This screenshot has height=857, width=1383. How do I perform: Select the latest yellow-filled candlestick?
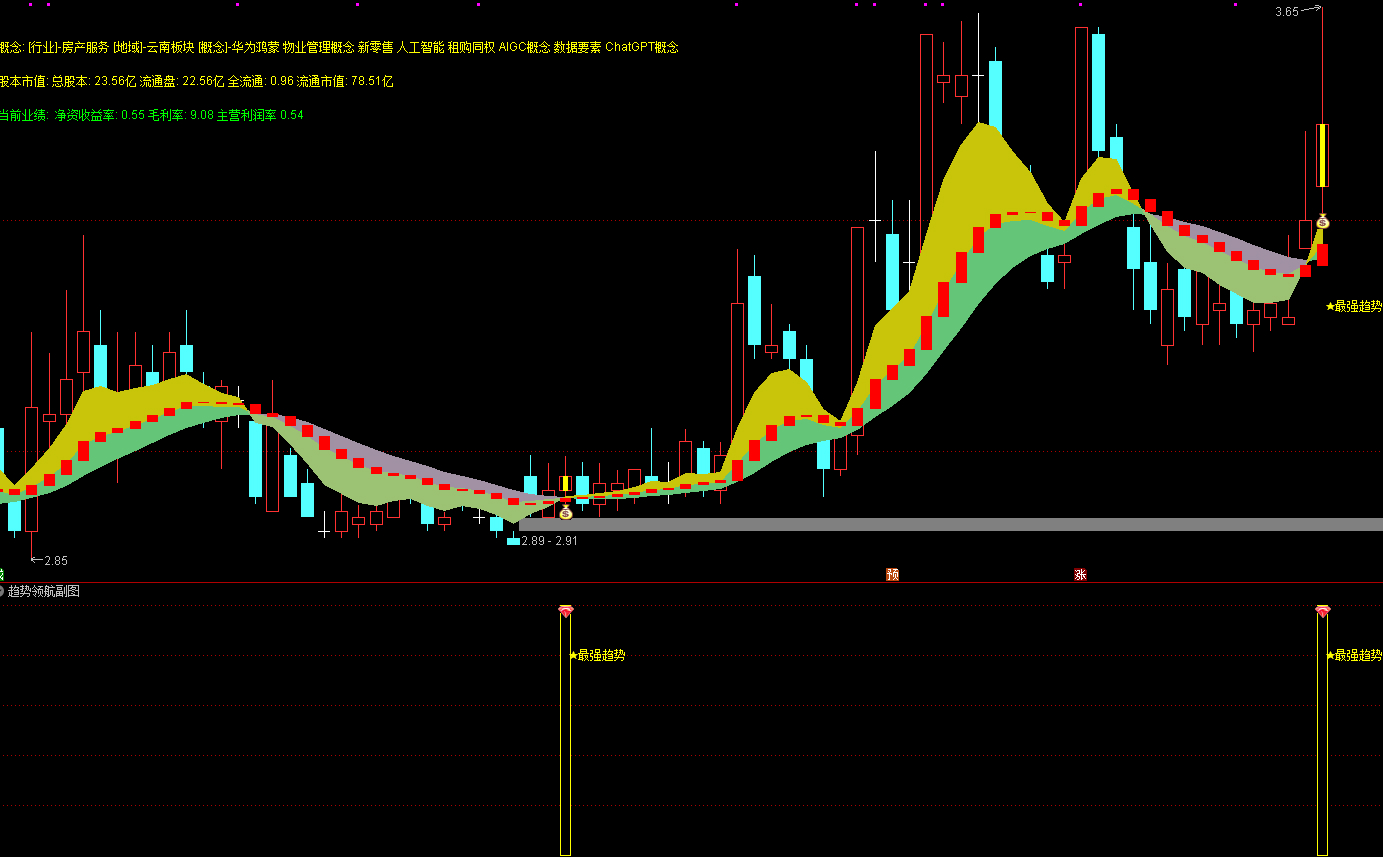[x=1322, y=155]
